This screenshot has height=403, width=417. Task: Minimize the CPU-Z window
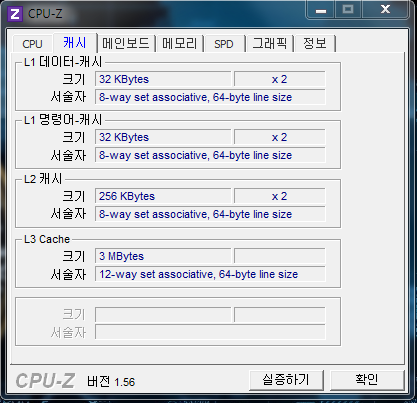321,10
